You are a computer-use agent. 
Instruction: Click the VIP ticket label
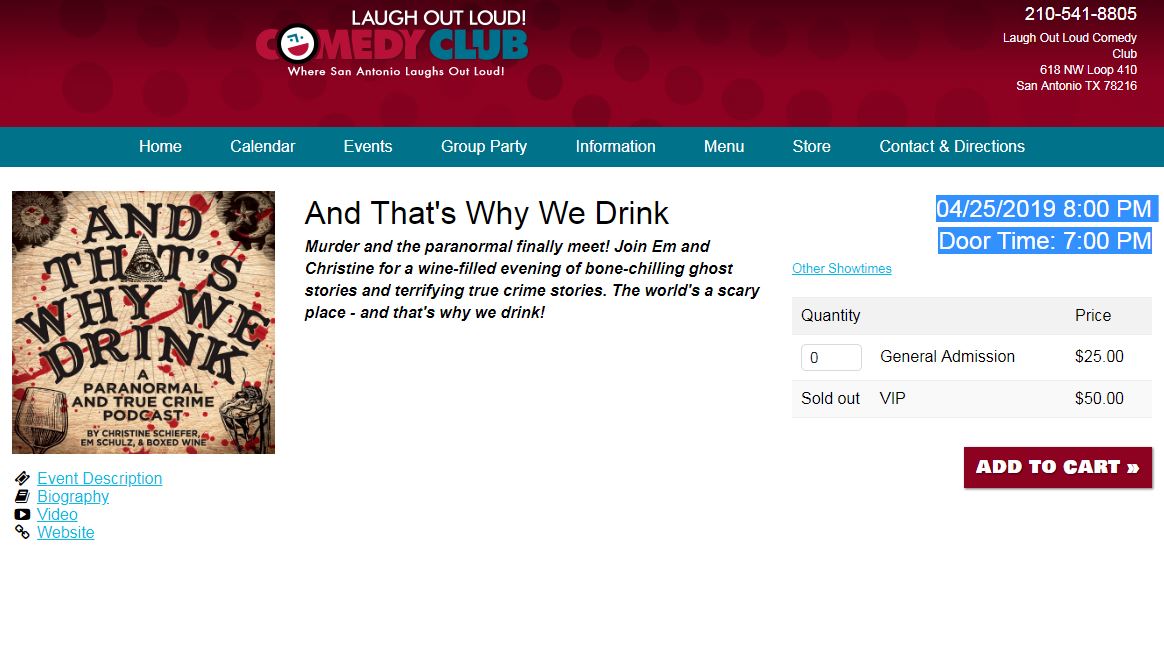[892, 398]
